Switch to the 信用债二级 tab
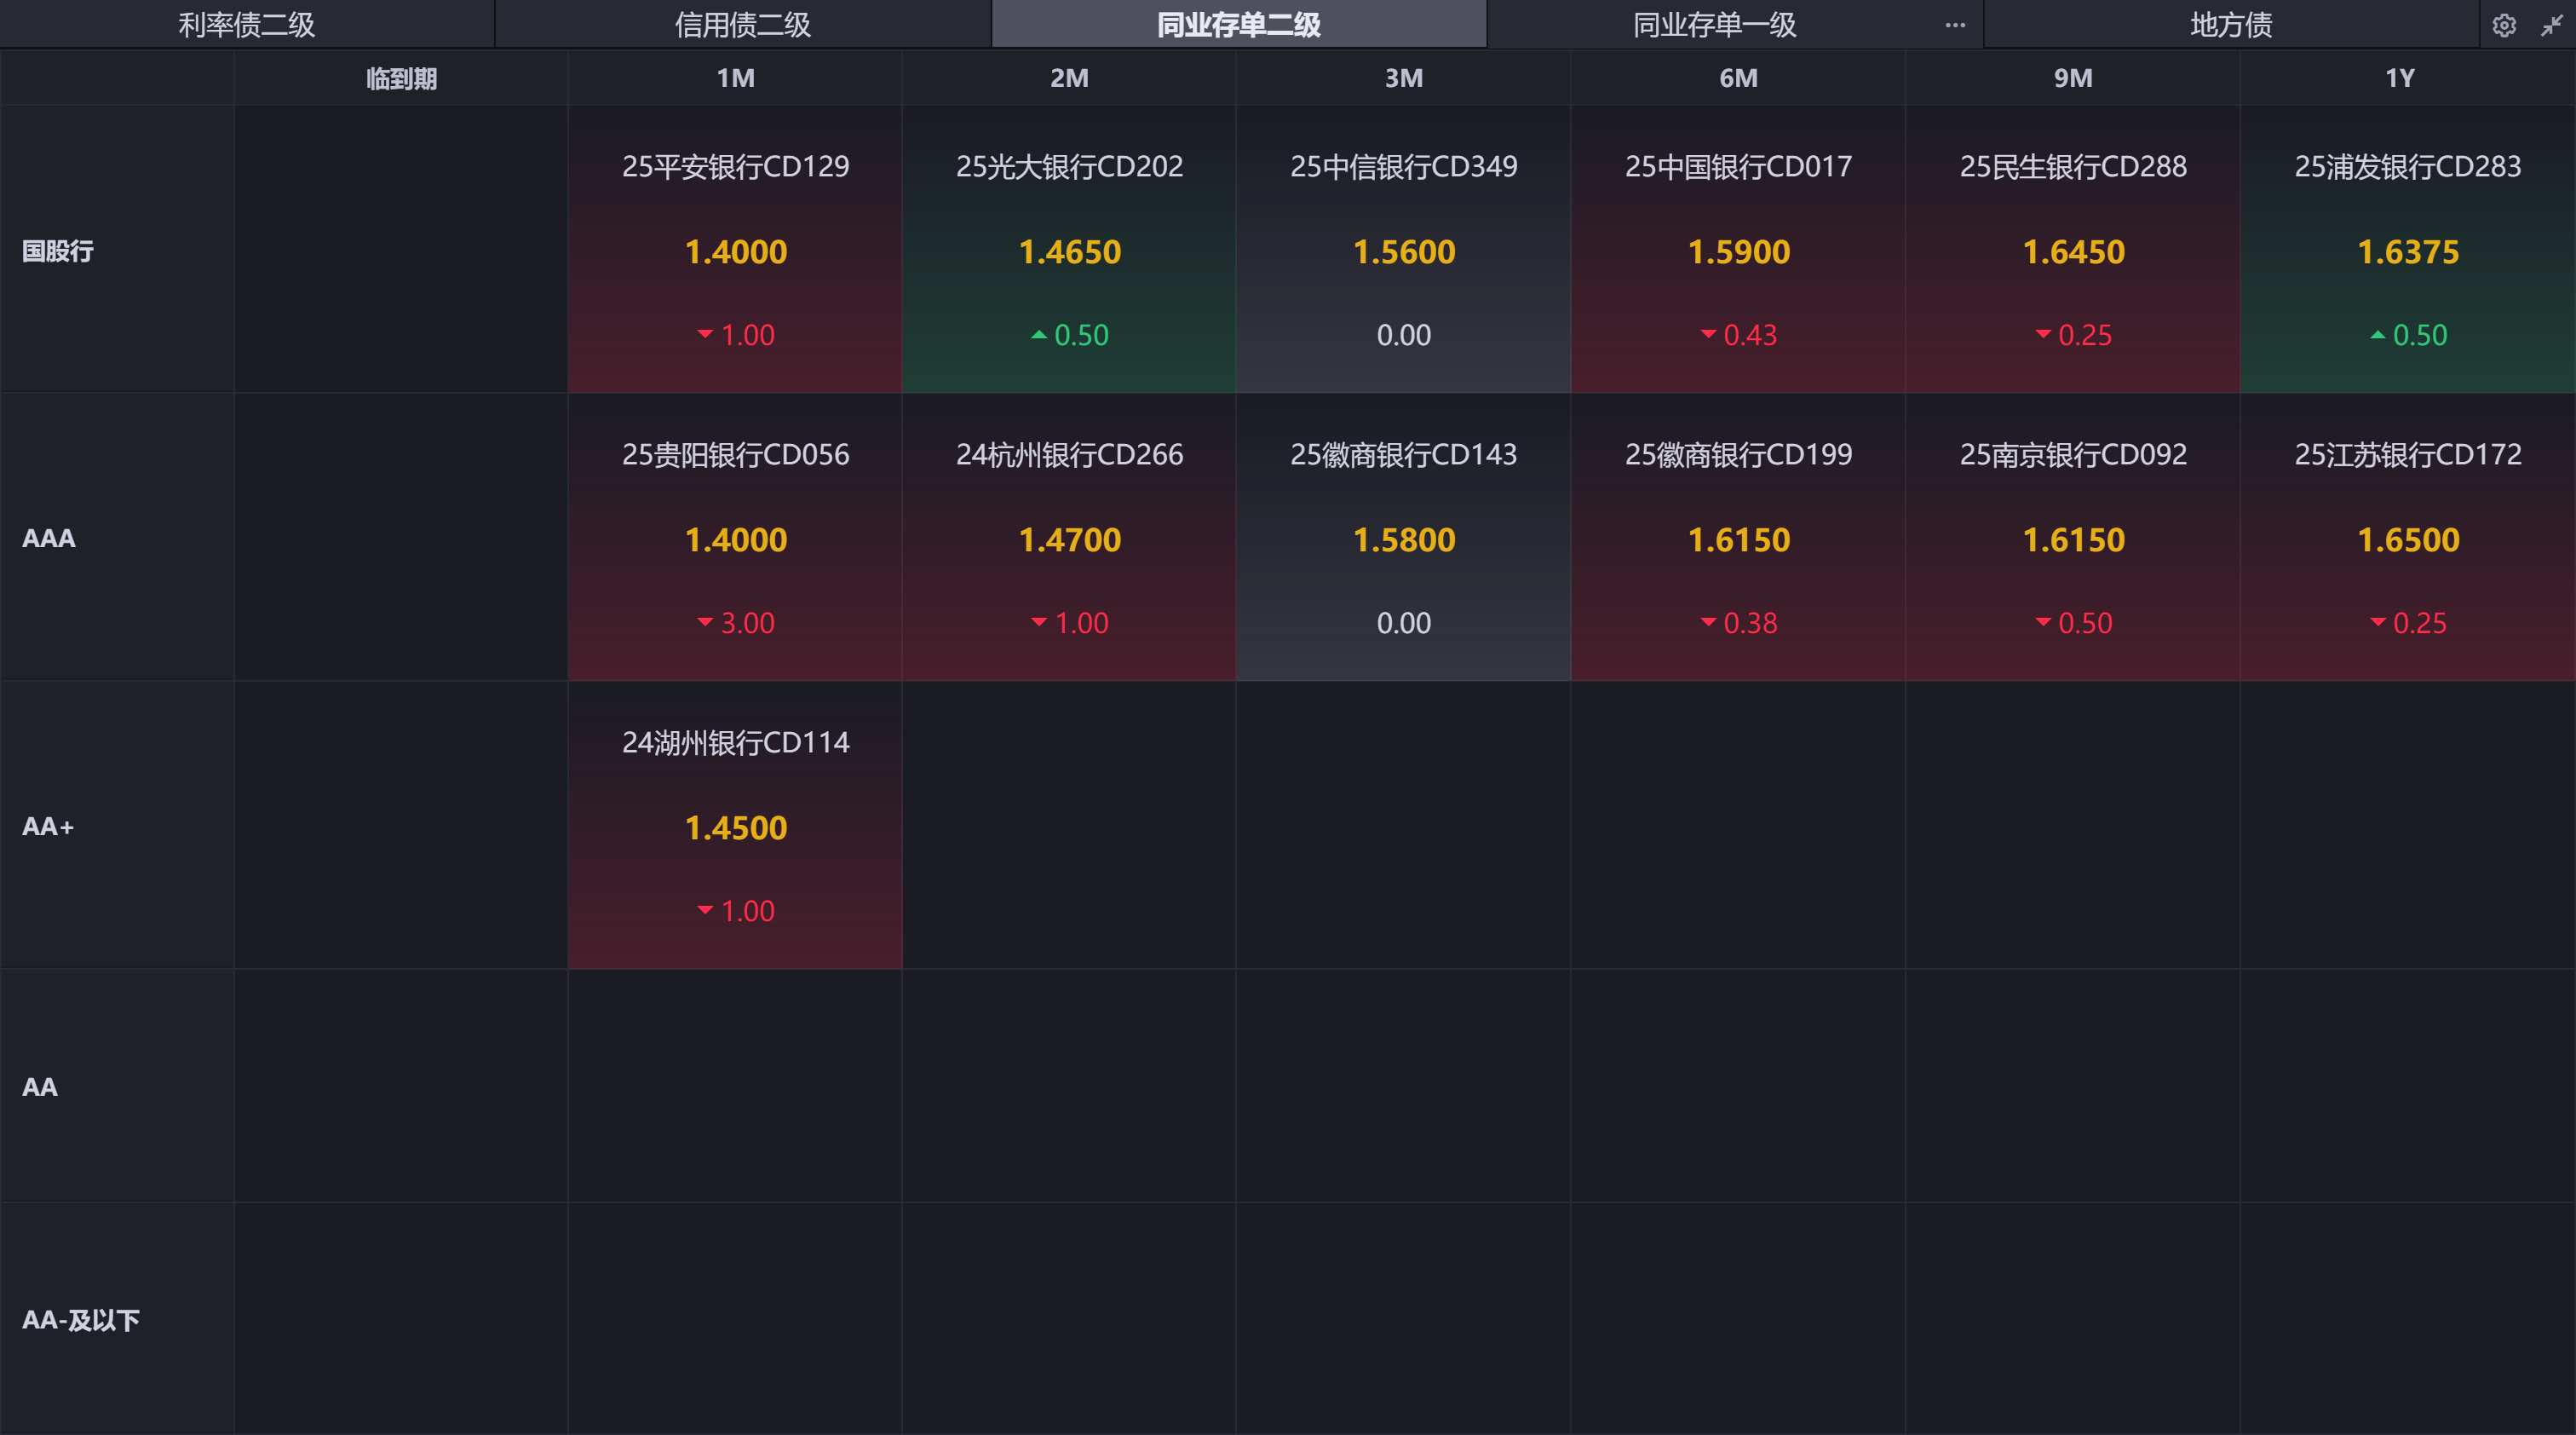The width and height of the screenshot is (2576, 1435). (742, 25)
